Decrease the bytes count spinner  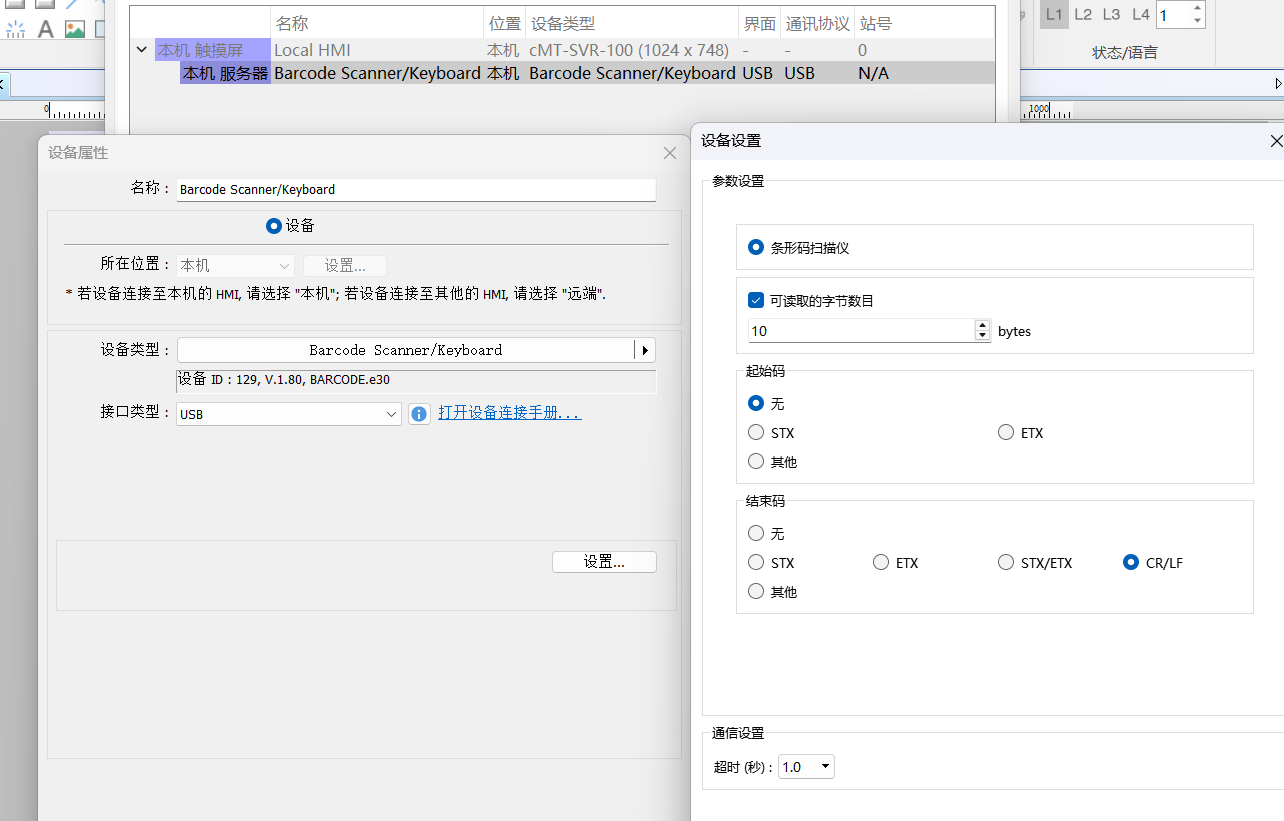tap(982, 337)
